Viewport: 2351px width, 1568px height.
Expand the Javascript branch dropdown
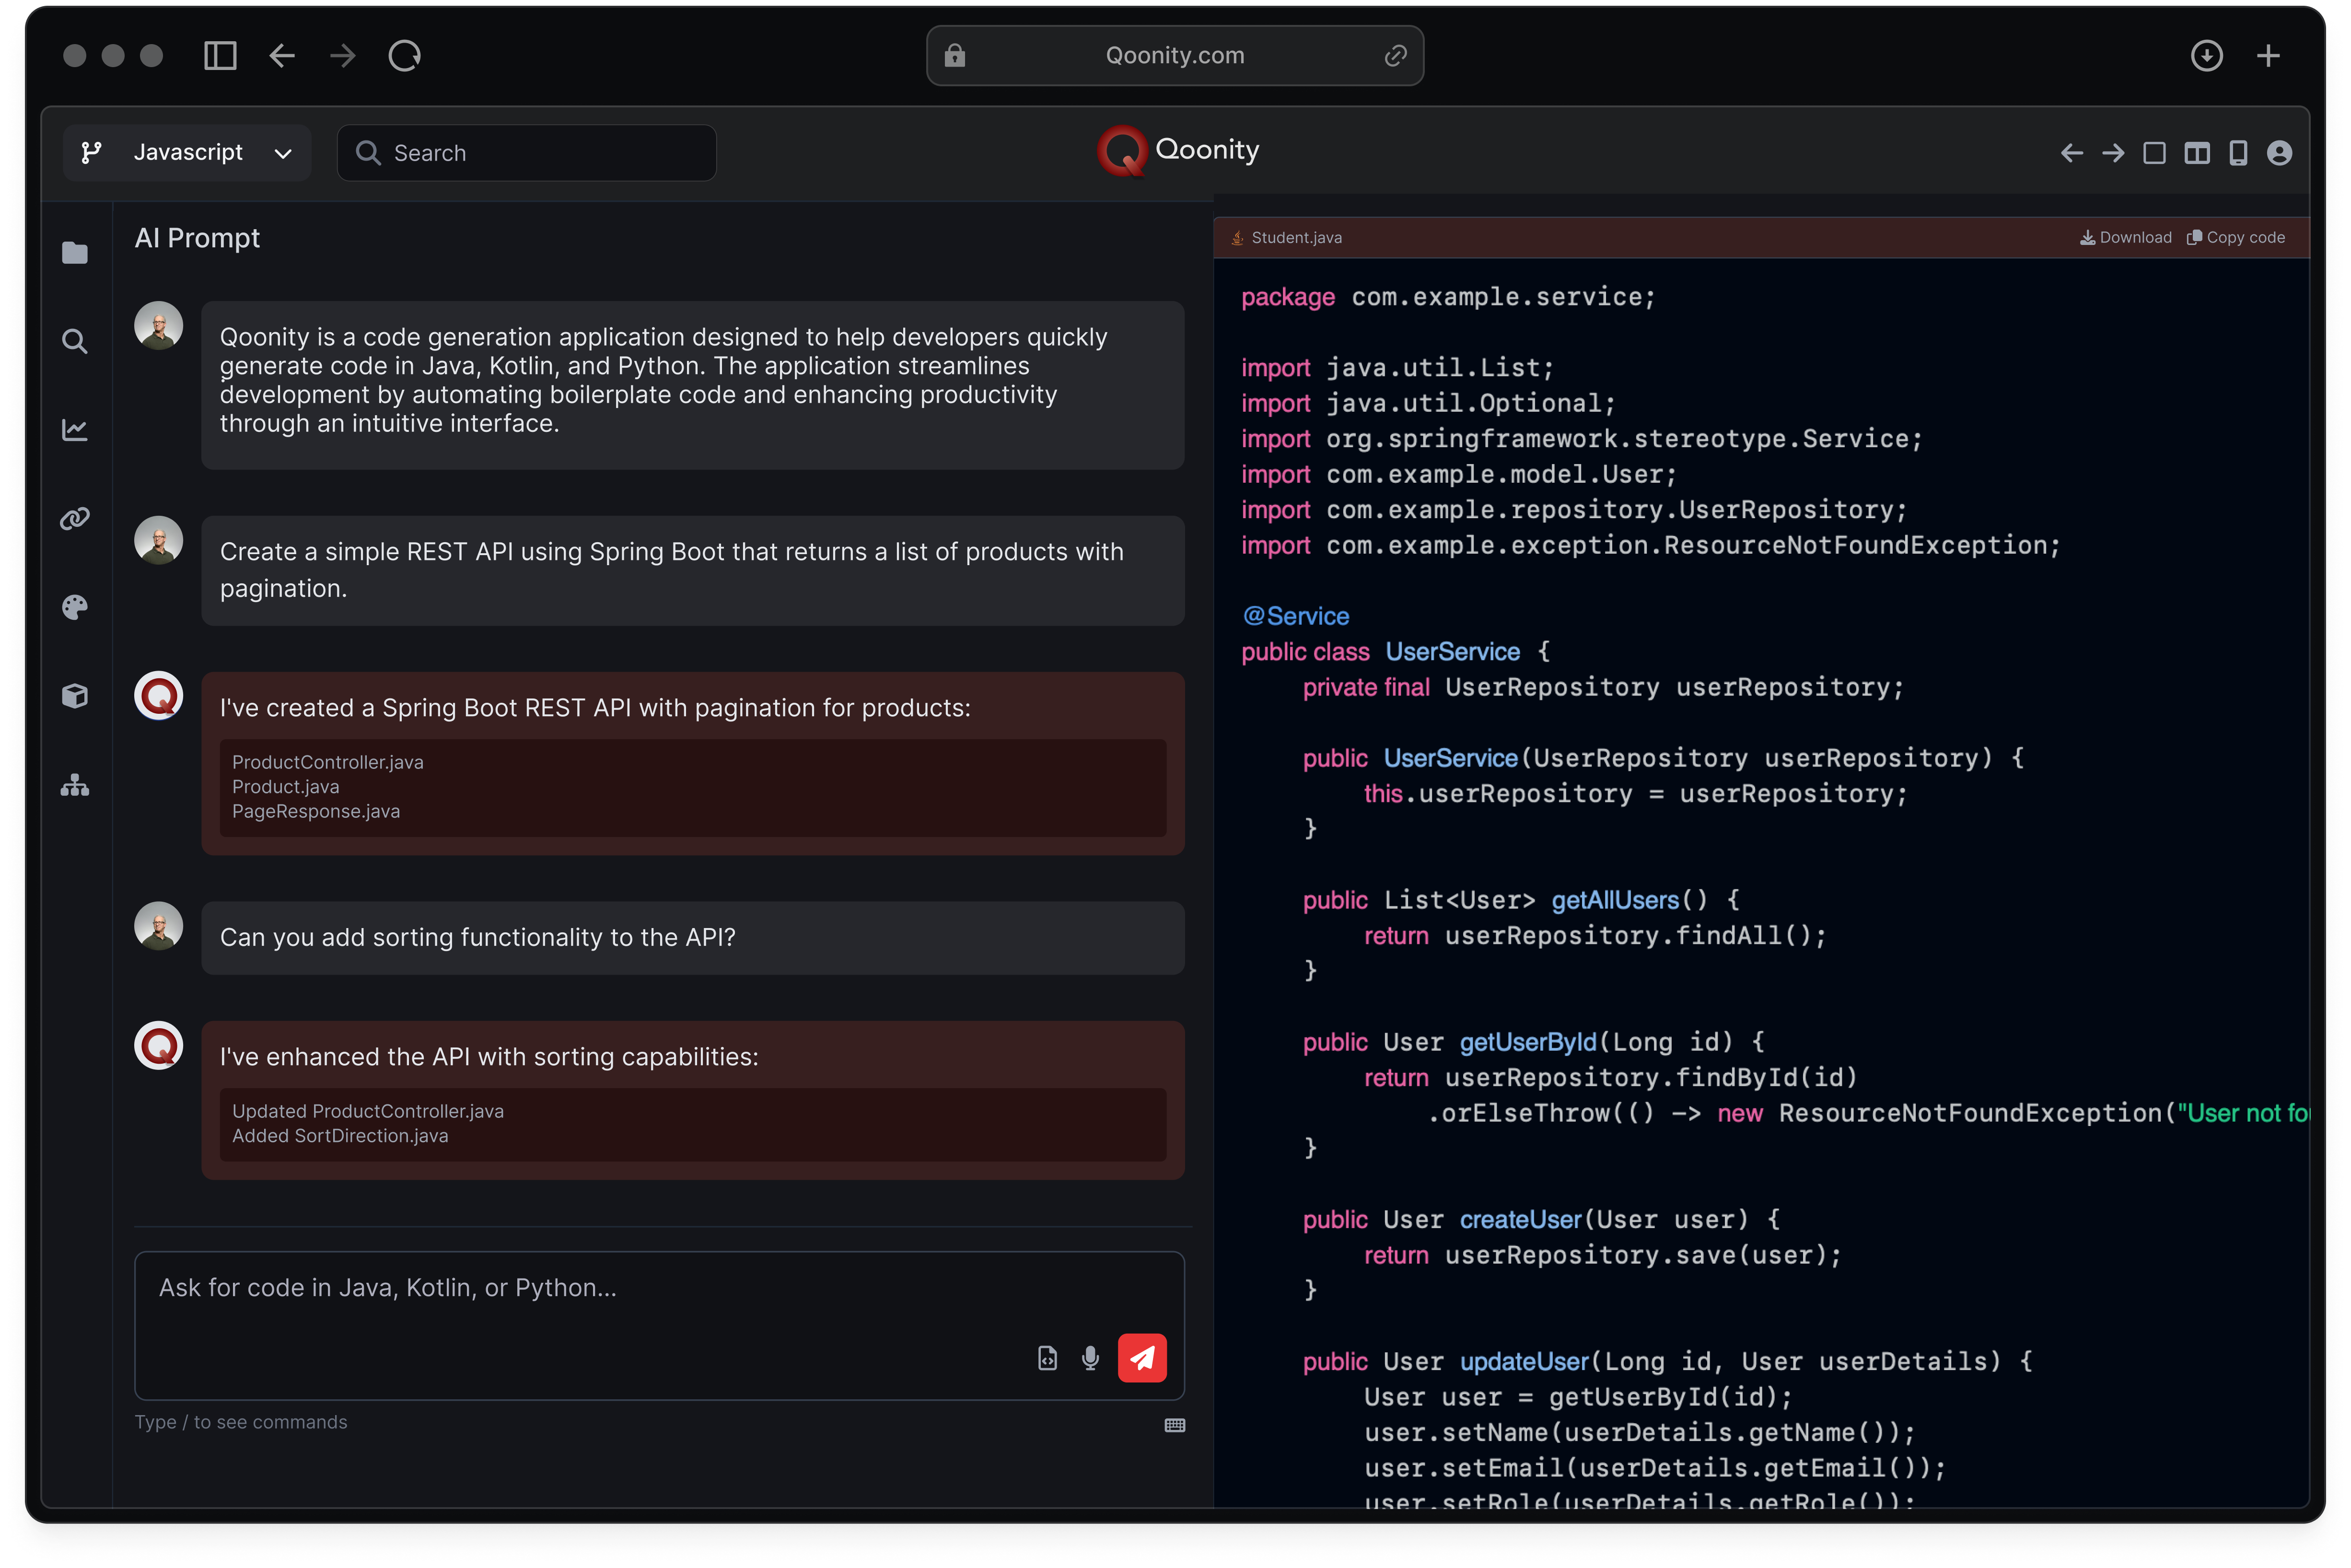tap(187, 152)
